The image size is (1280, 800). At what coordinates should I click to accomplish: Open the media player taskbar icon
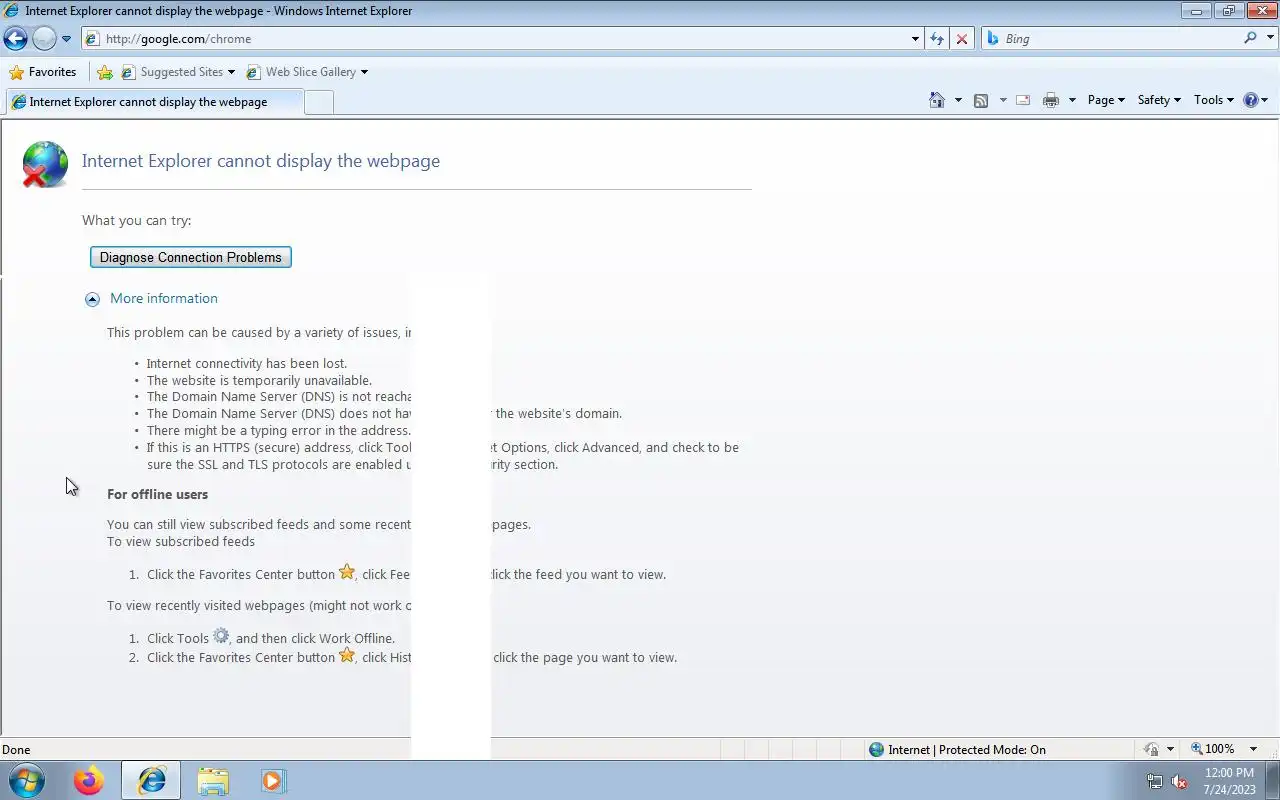click(274, 780)
